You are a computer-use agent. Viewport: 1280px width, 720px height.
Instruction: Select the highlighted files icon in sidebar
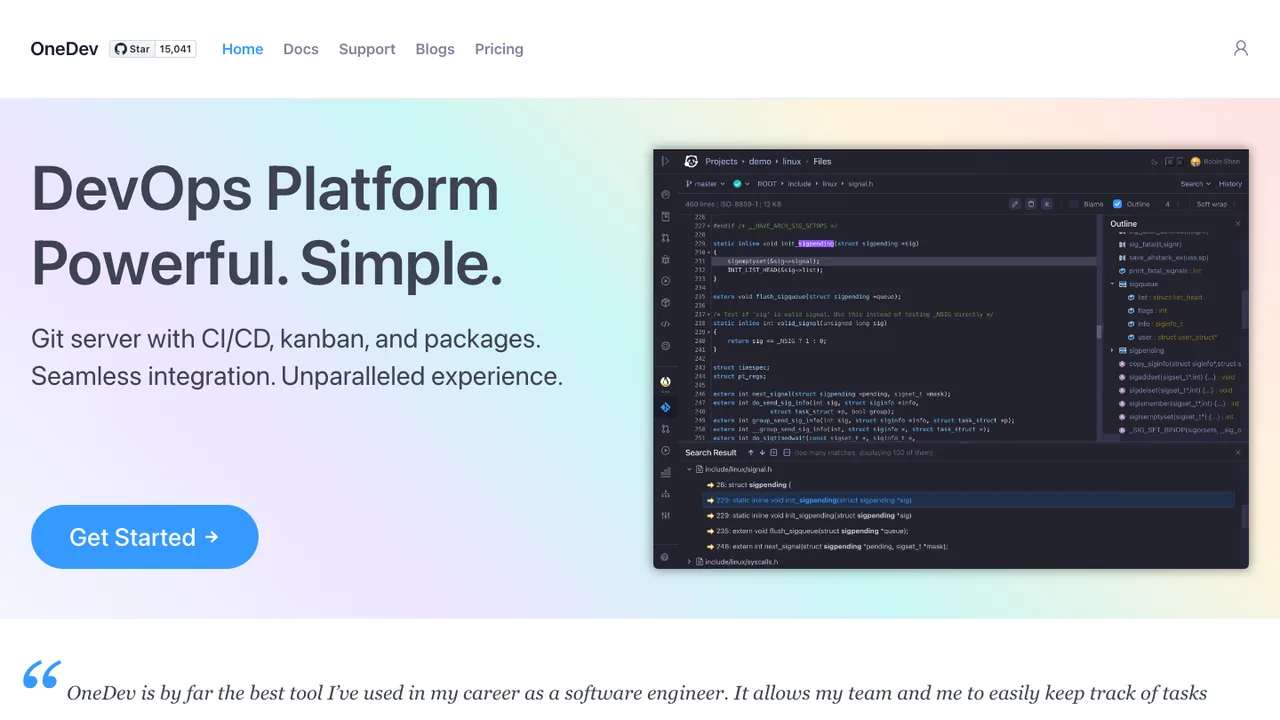[x=666, y=407]
